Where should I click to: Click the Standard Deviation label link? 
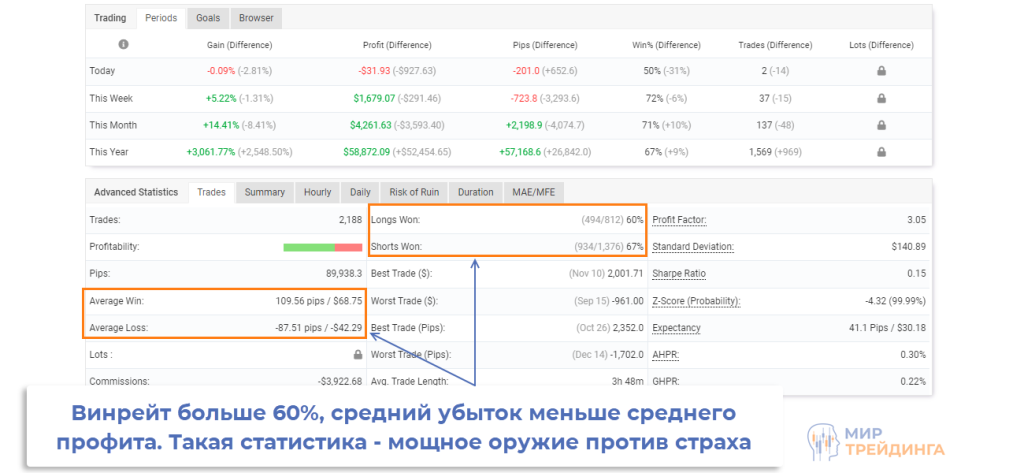click(693, 246)
